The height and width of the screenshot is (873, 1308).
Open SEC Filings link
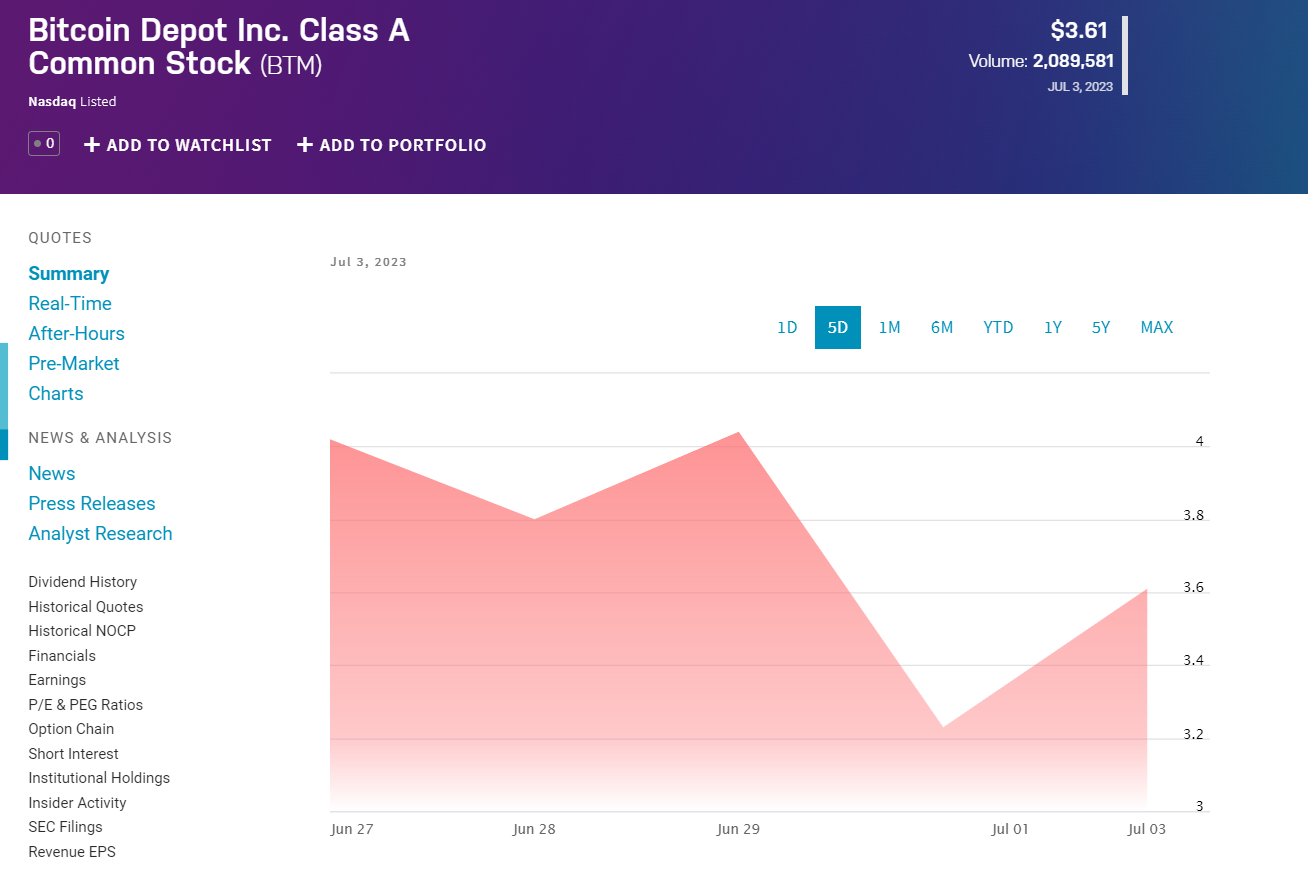coord(65,827)
